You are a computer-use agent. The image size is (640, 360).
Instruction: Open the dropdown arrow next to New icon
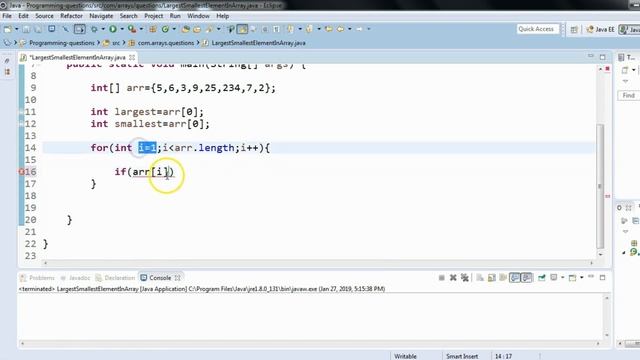17,29
